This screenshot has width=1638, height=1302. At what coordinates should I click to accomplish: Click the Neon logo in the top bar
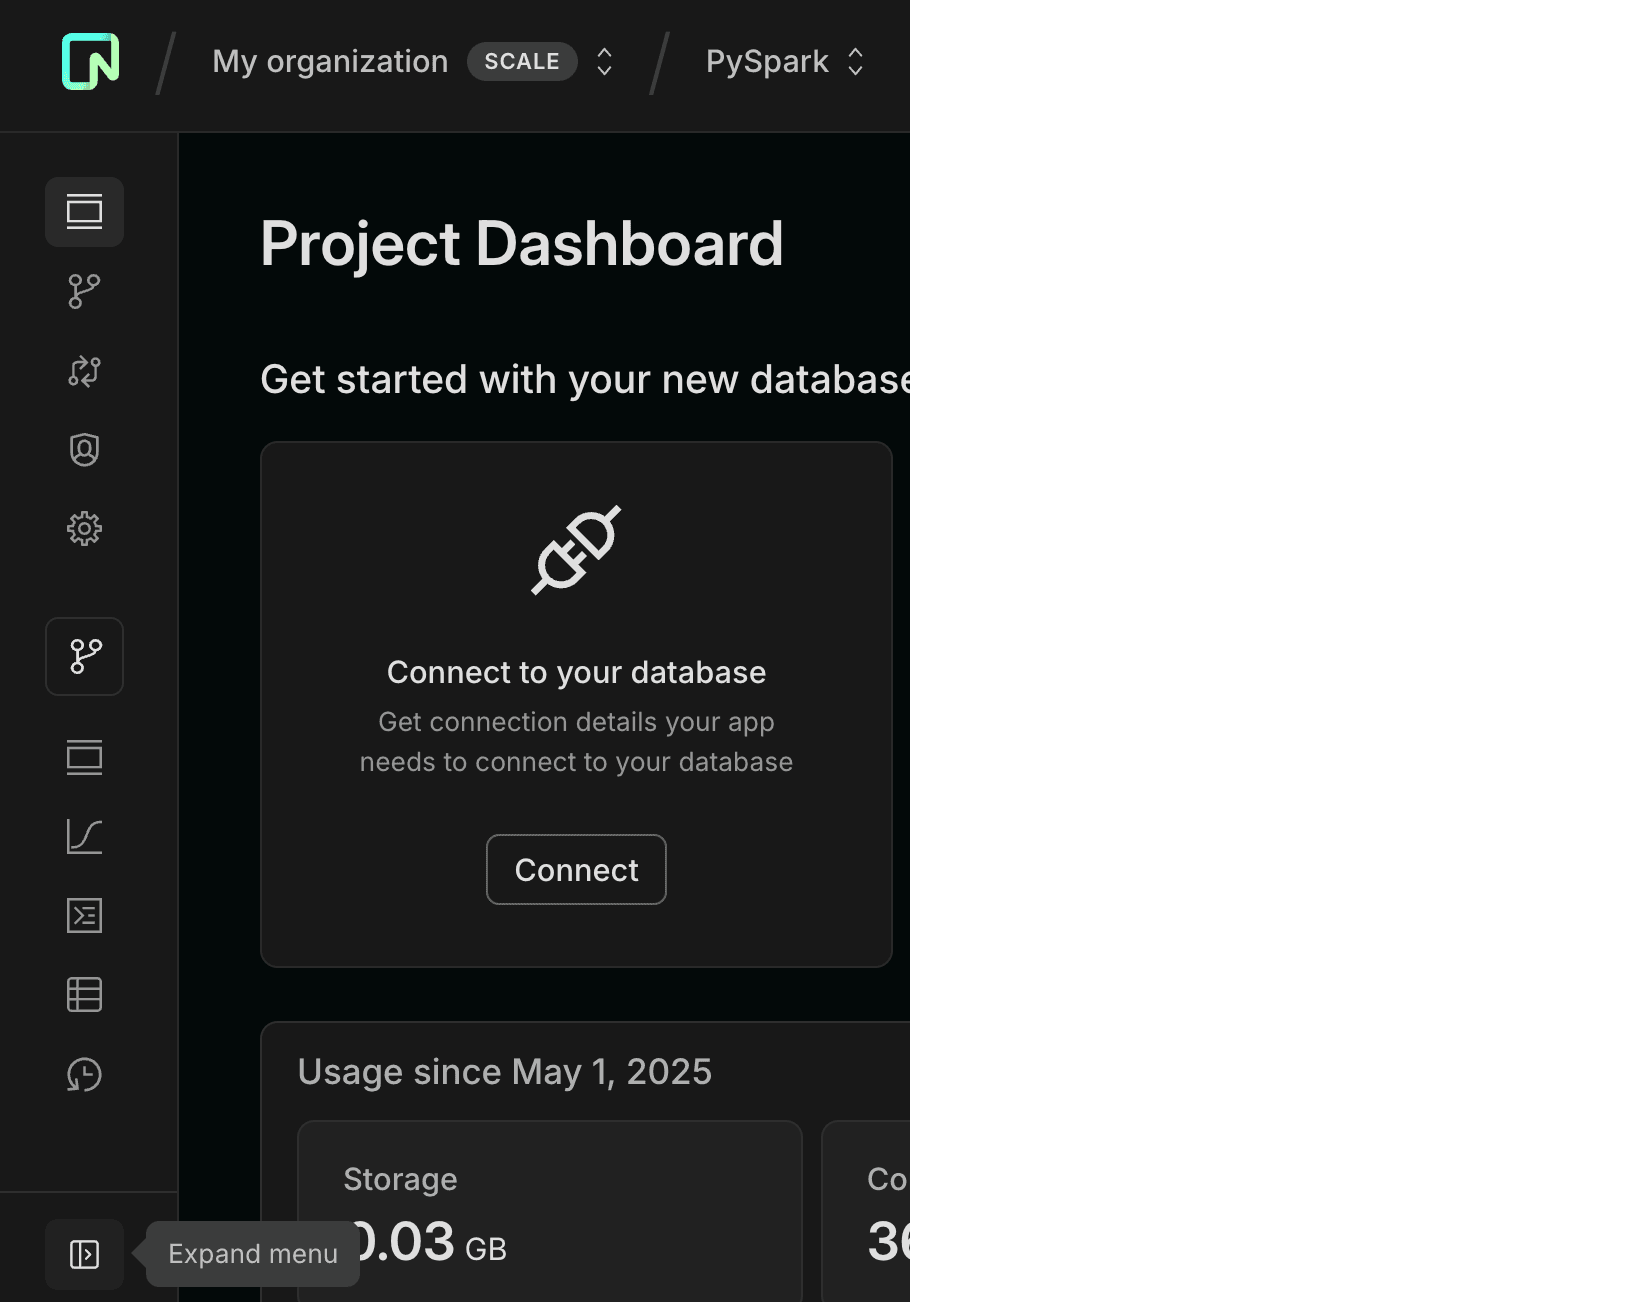click(89, 60)
